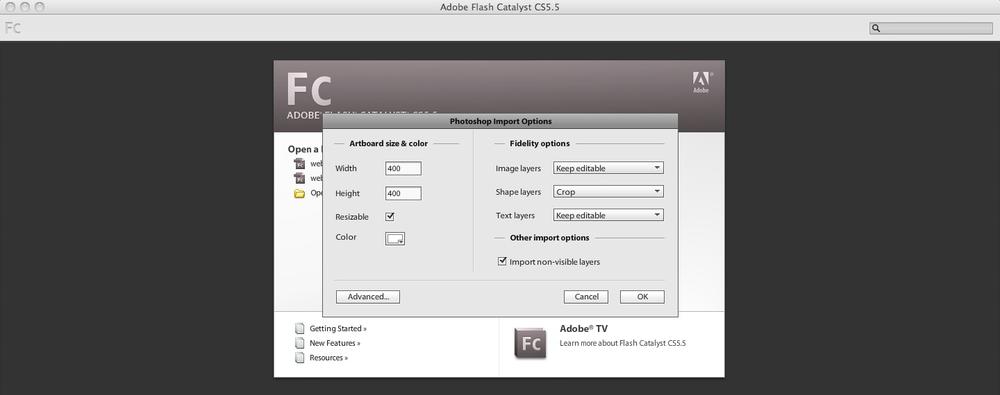Screen dimensions: 1000x395
Task: Click the New Features document icon
Action: tap(300, 343)
